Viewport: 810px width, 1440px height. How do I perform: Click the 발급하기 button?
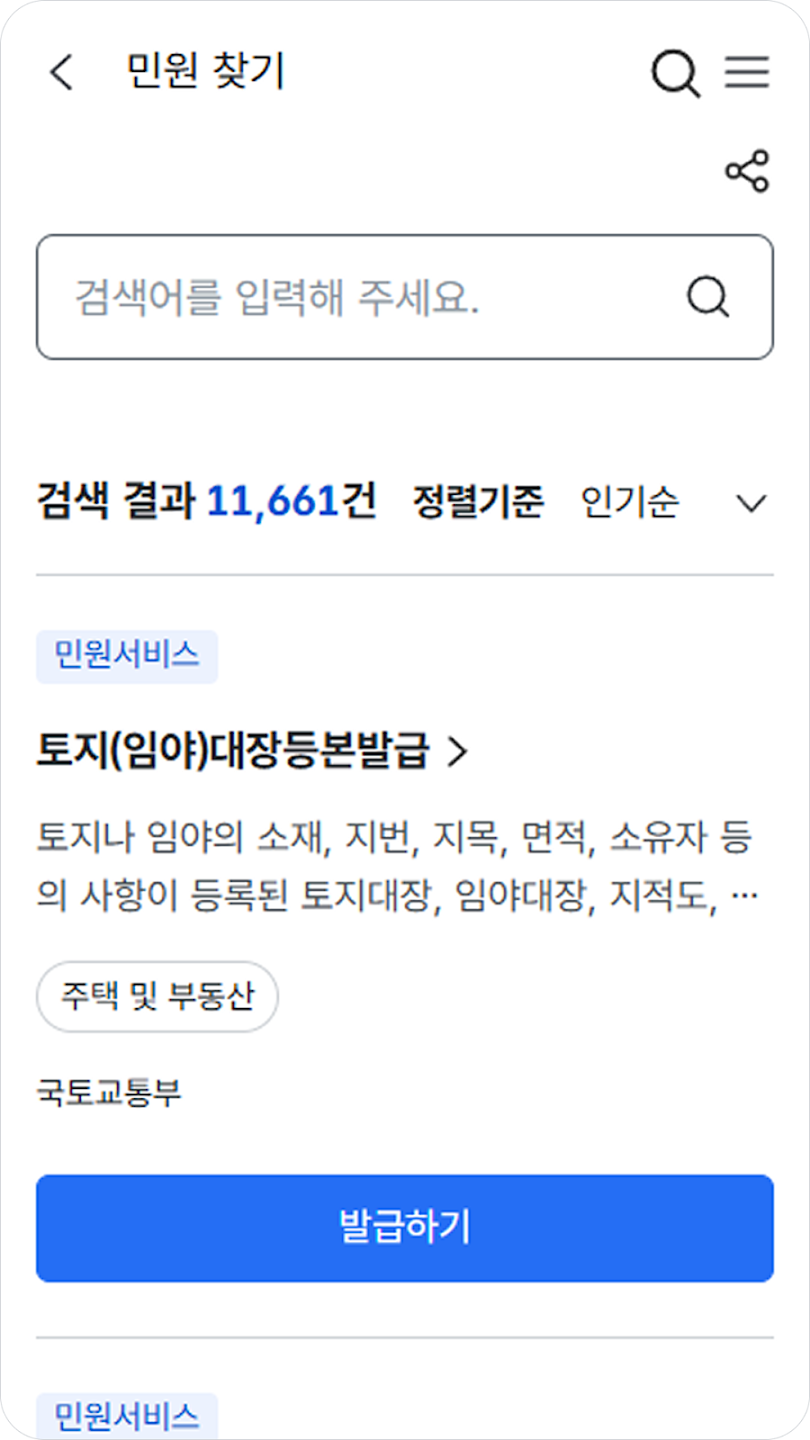point(405,1228)
